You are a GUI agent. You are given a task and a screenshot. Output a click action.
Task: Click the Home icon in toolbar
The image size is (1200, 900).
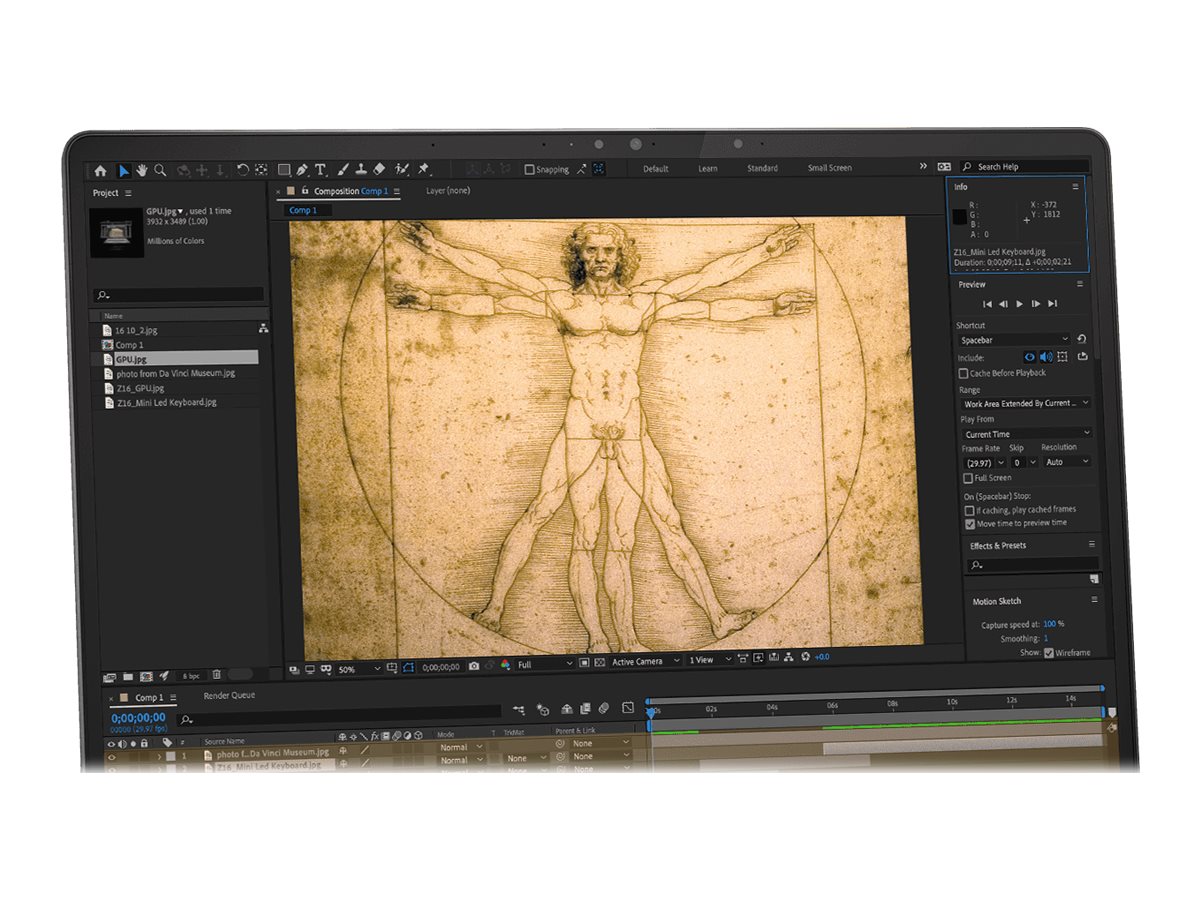coord(100,171)
